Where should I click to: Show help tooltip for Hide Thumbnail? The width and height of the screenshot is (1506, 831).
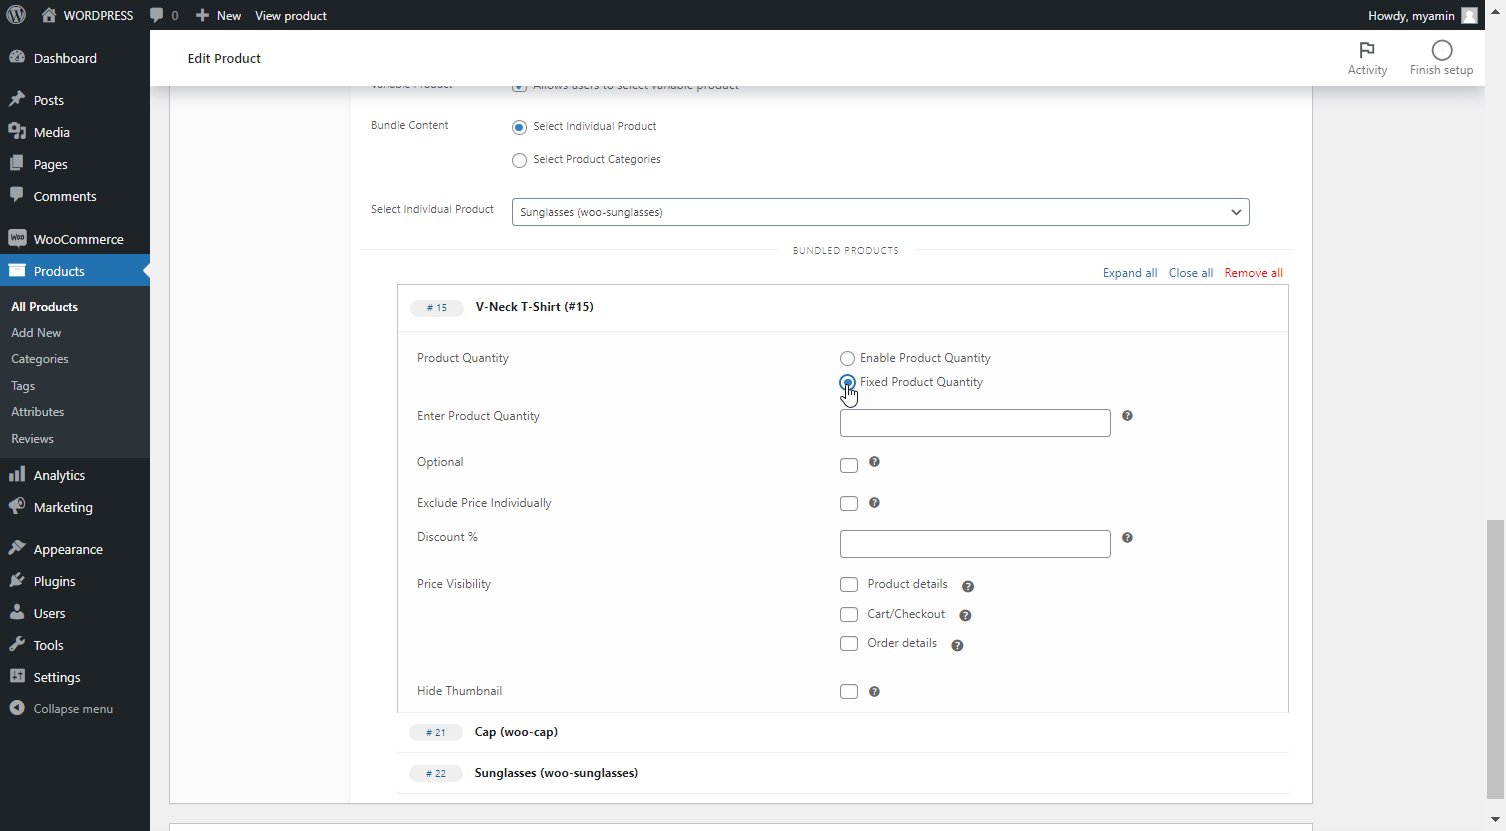[874, 691]
